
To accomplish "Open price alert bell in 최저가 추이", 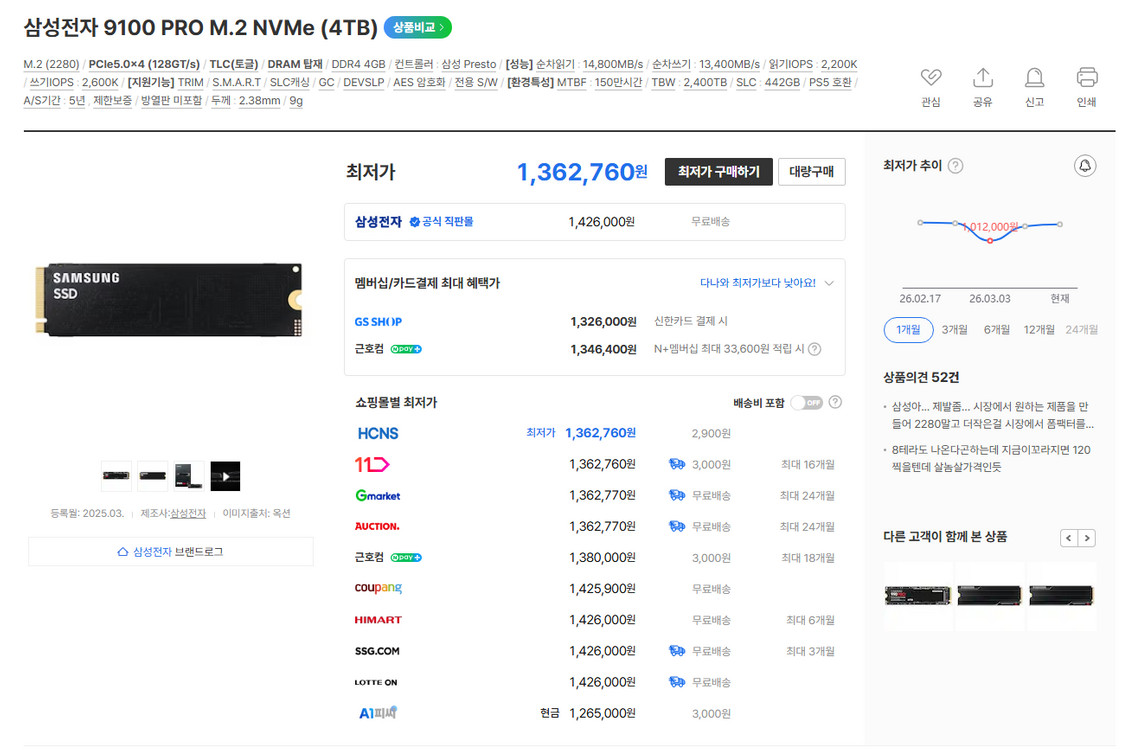I will click(x=1085, y=166).
